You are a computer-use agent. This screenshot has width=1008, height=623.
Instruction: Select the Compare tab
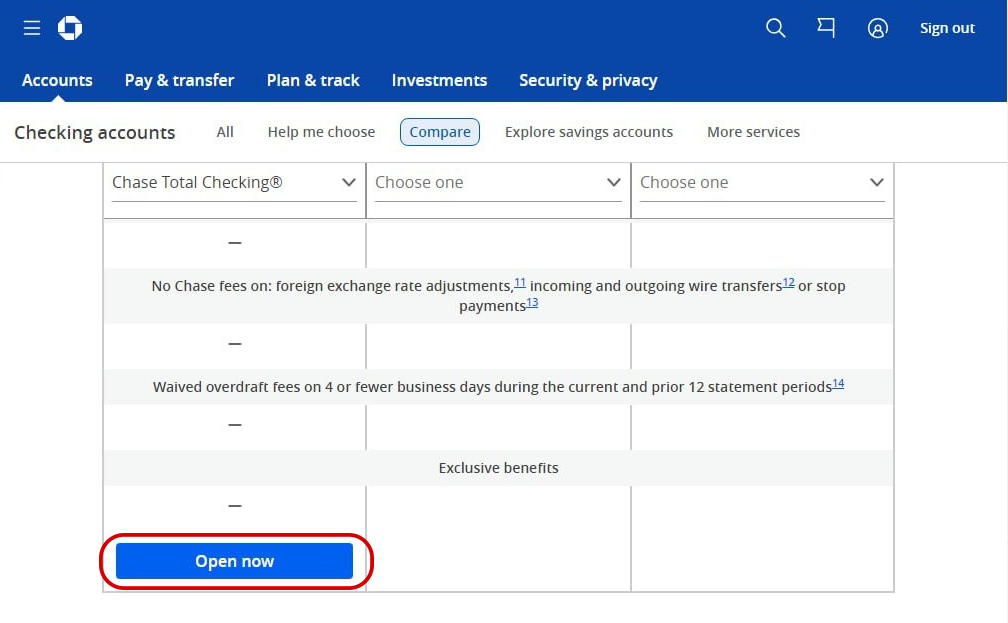coord(440,132)
